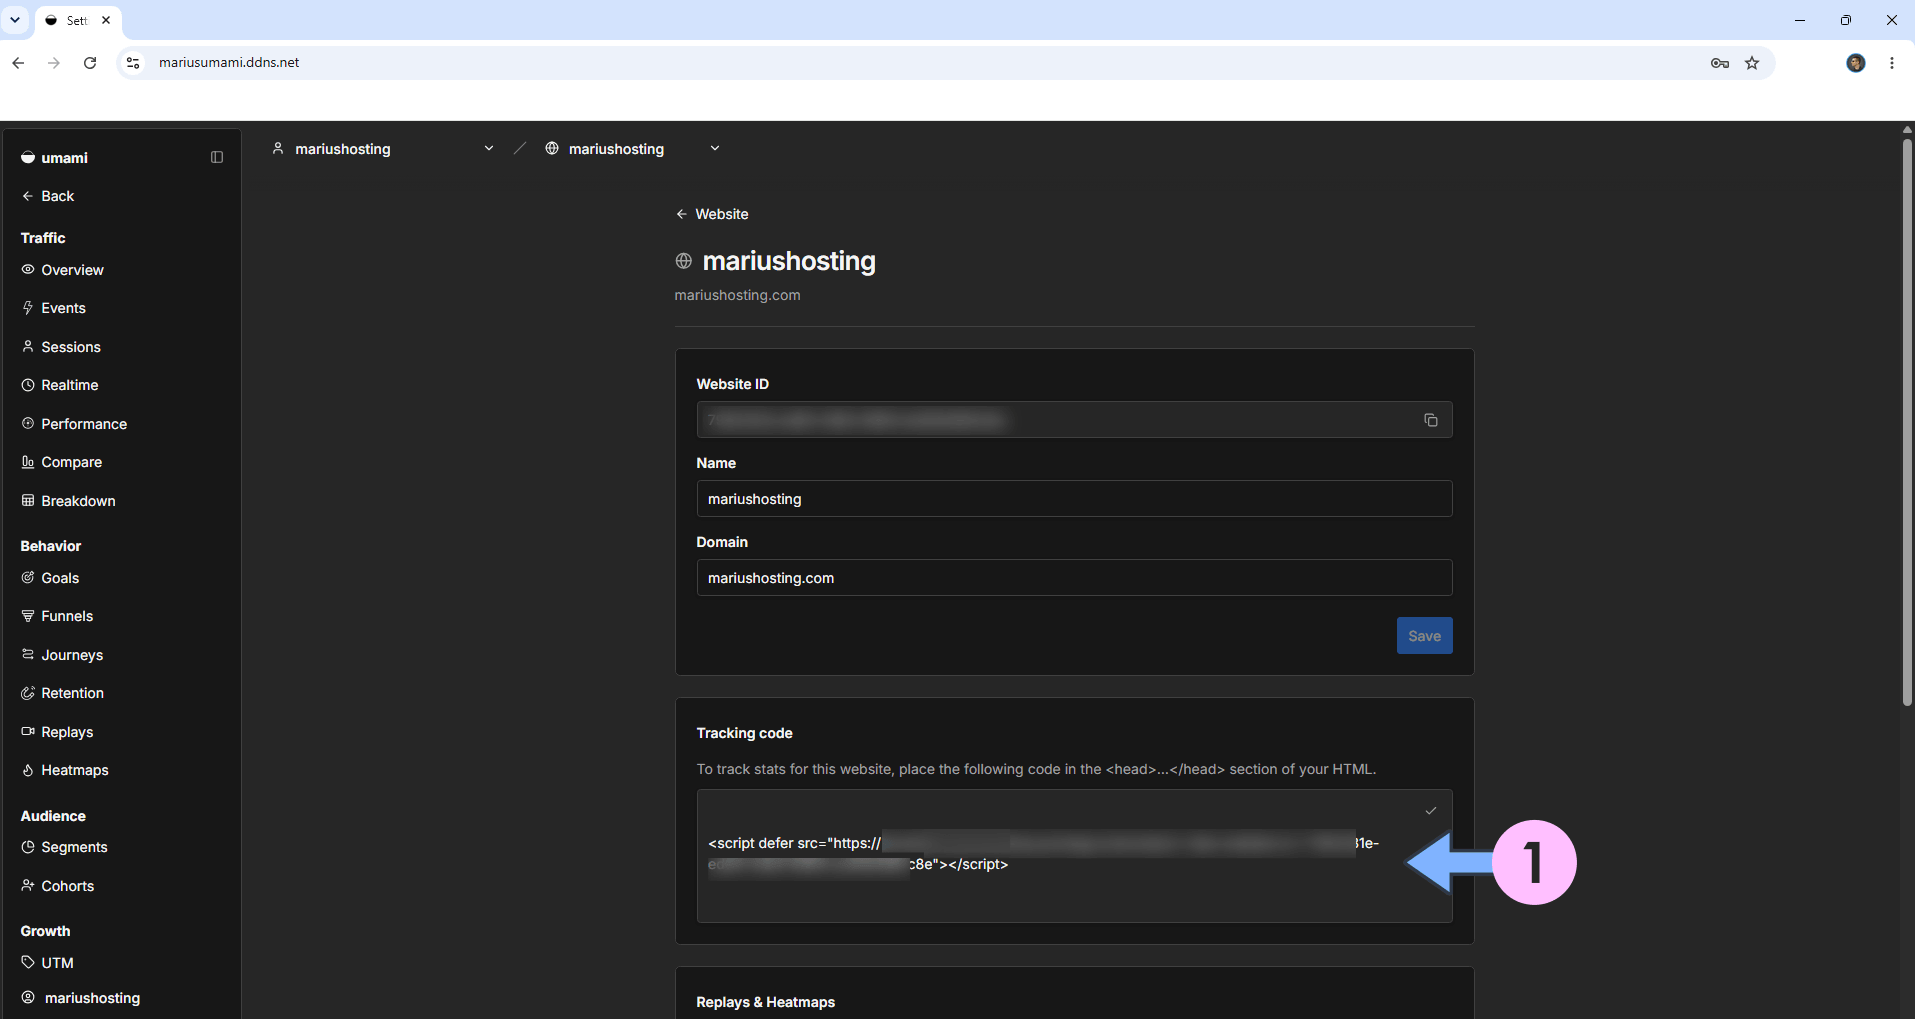Viewport: 1915px width, 1019px height.
Task: Open the Chrome three-dot menu
Action: [x=1892, y=63]
